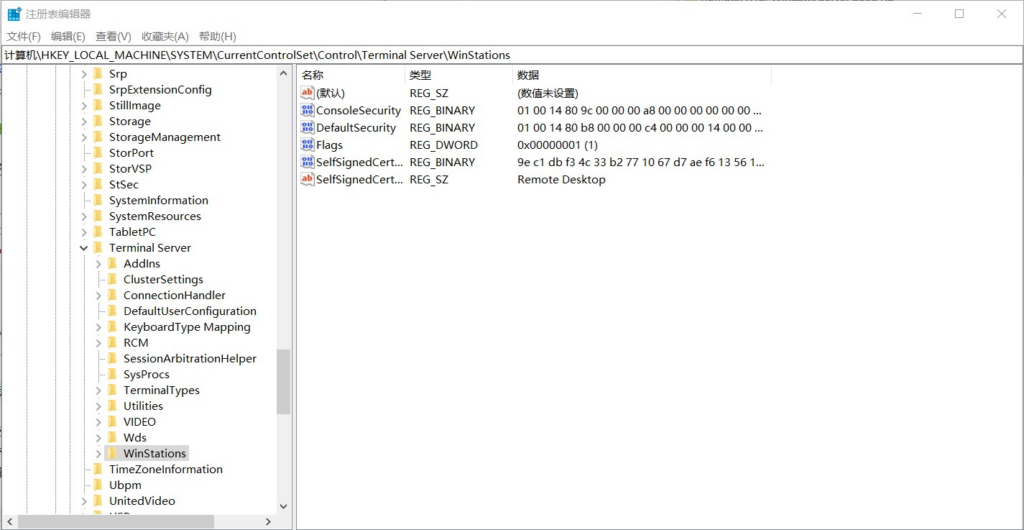Click the Remote Desktop string value icon
The image size is (1024, 530).
pyautogui.click(x=307, y=179)
